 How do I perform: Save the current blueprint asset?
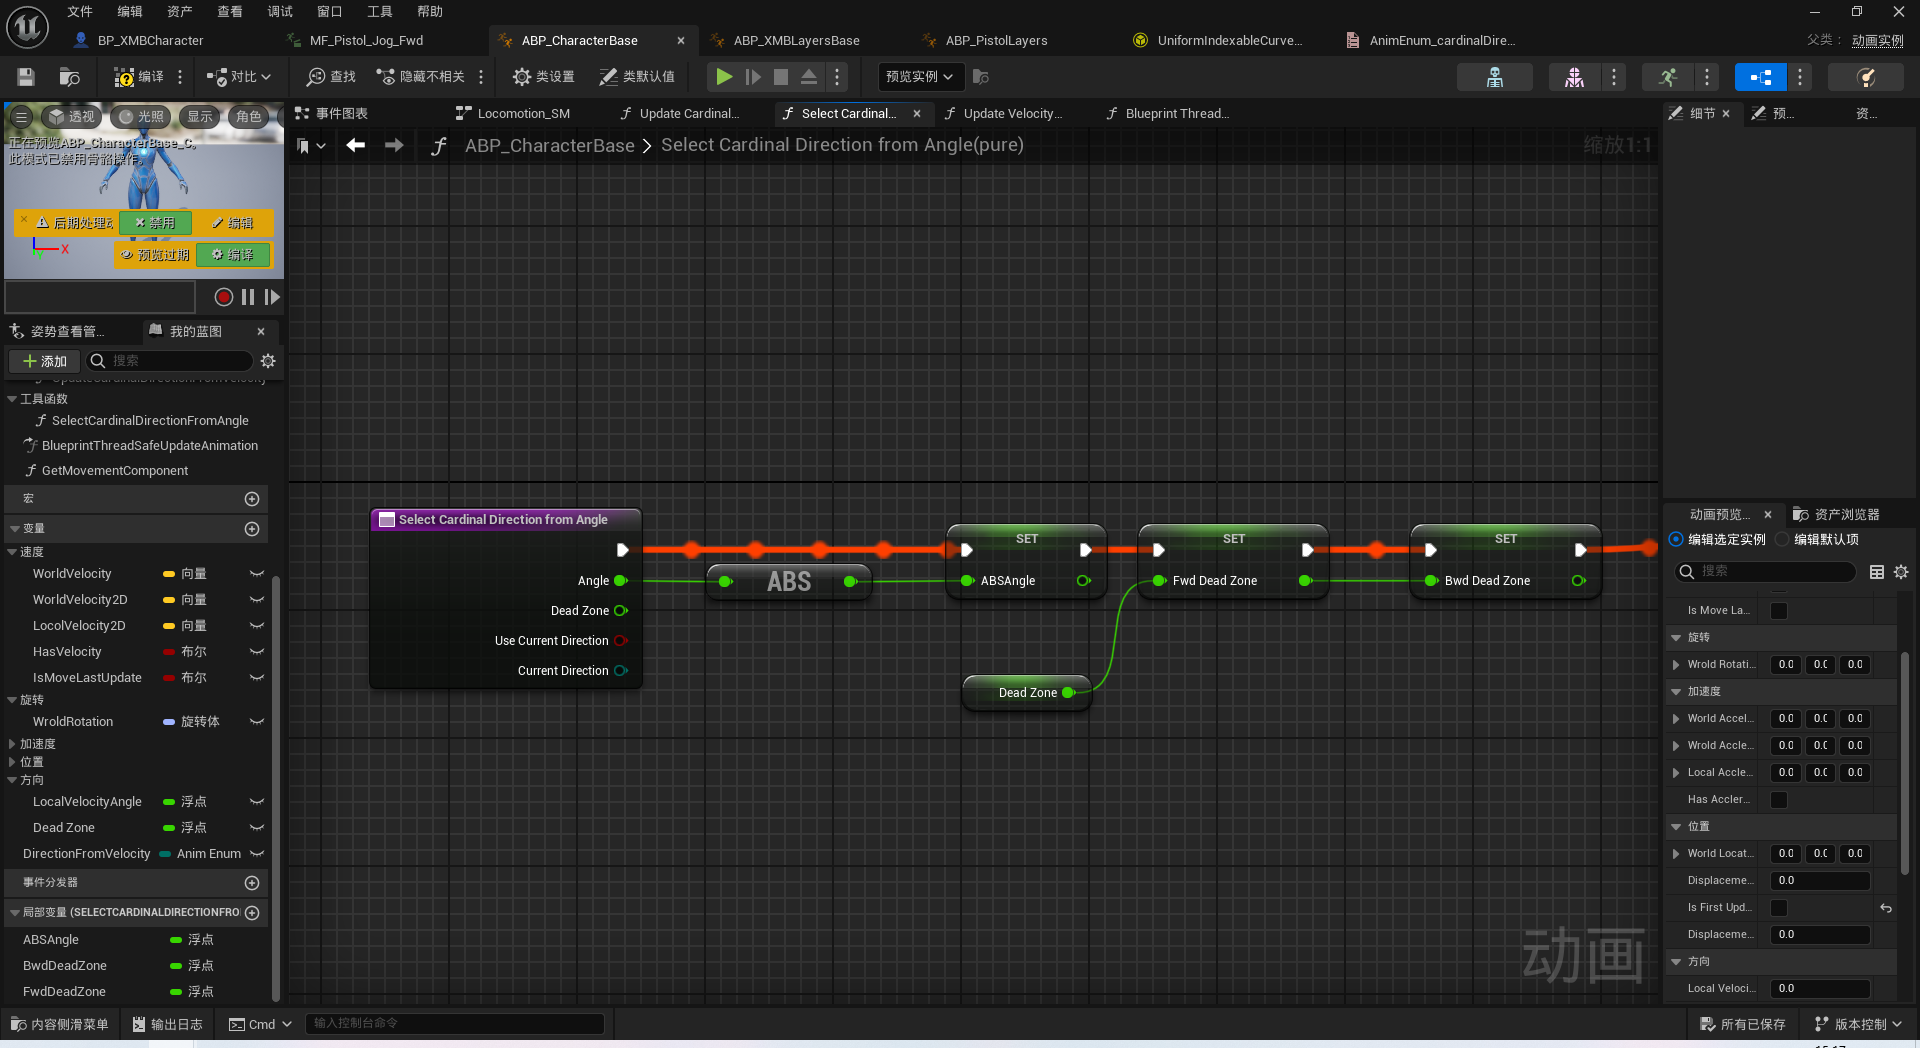[x=26, y=77]
